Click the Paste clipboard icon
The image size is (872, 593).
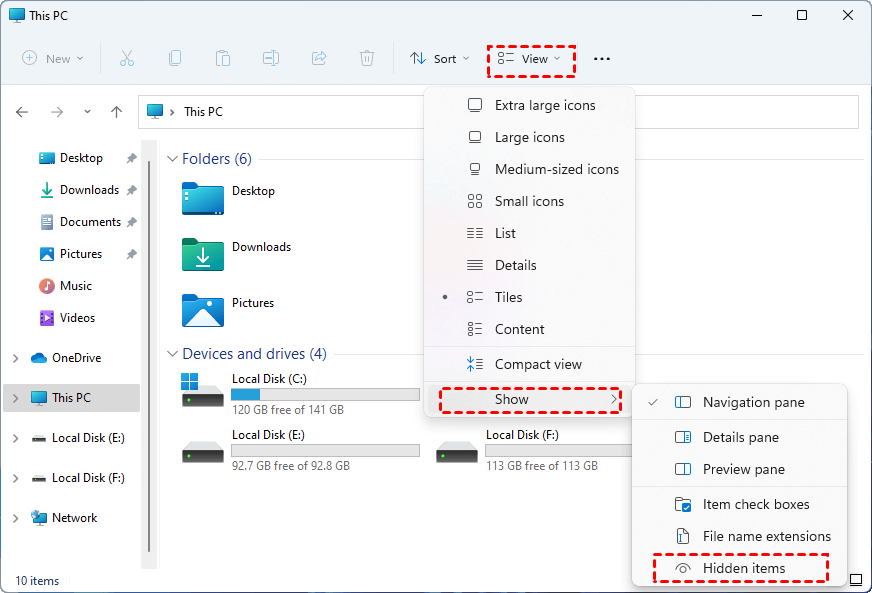click(x=222, y=58)
